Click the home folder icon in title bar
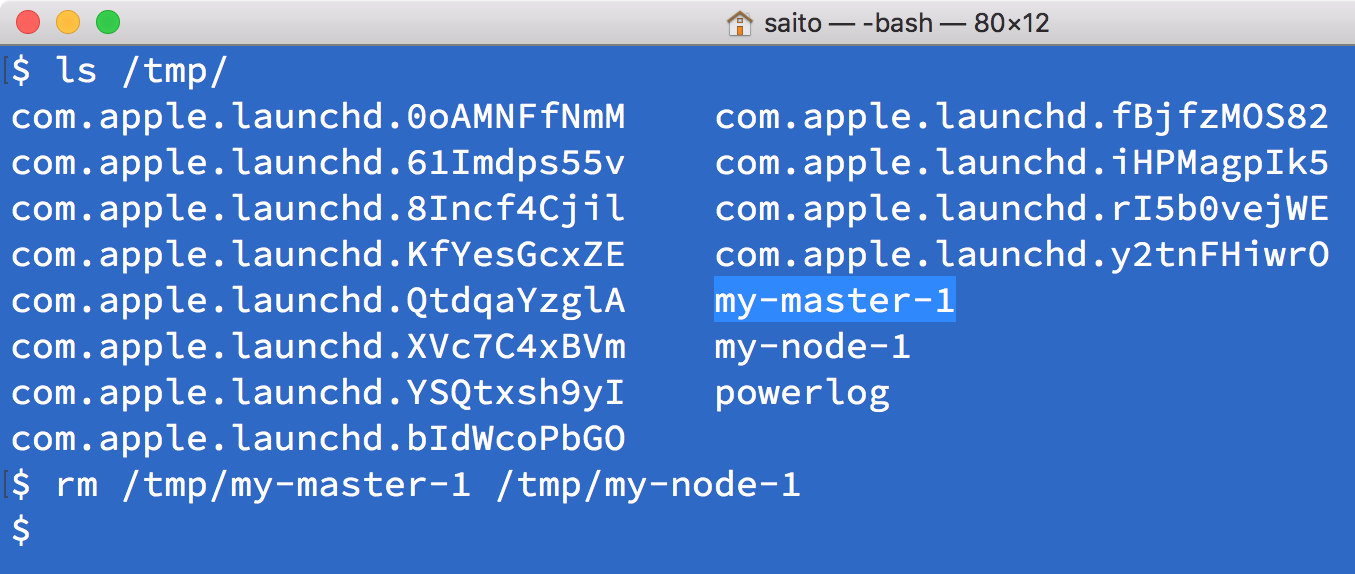Viewport: 1355px width, 574px height. click(739, 22)
